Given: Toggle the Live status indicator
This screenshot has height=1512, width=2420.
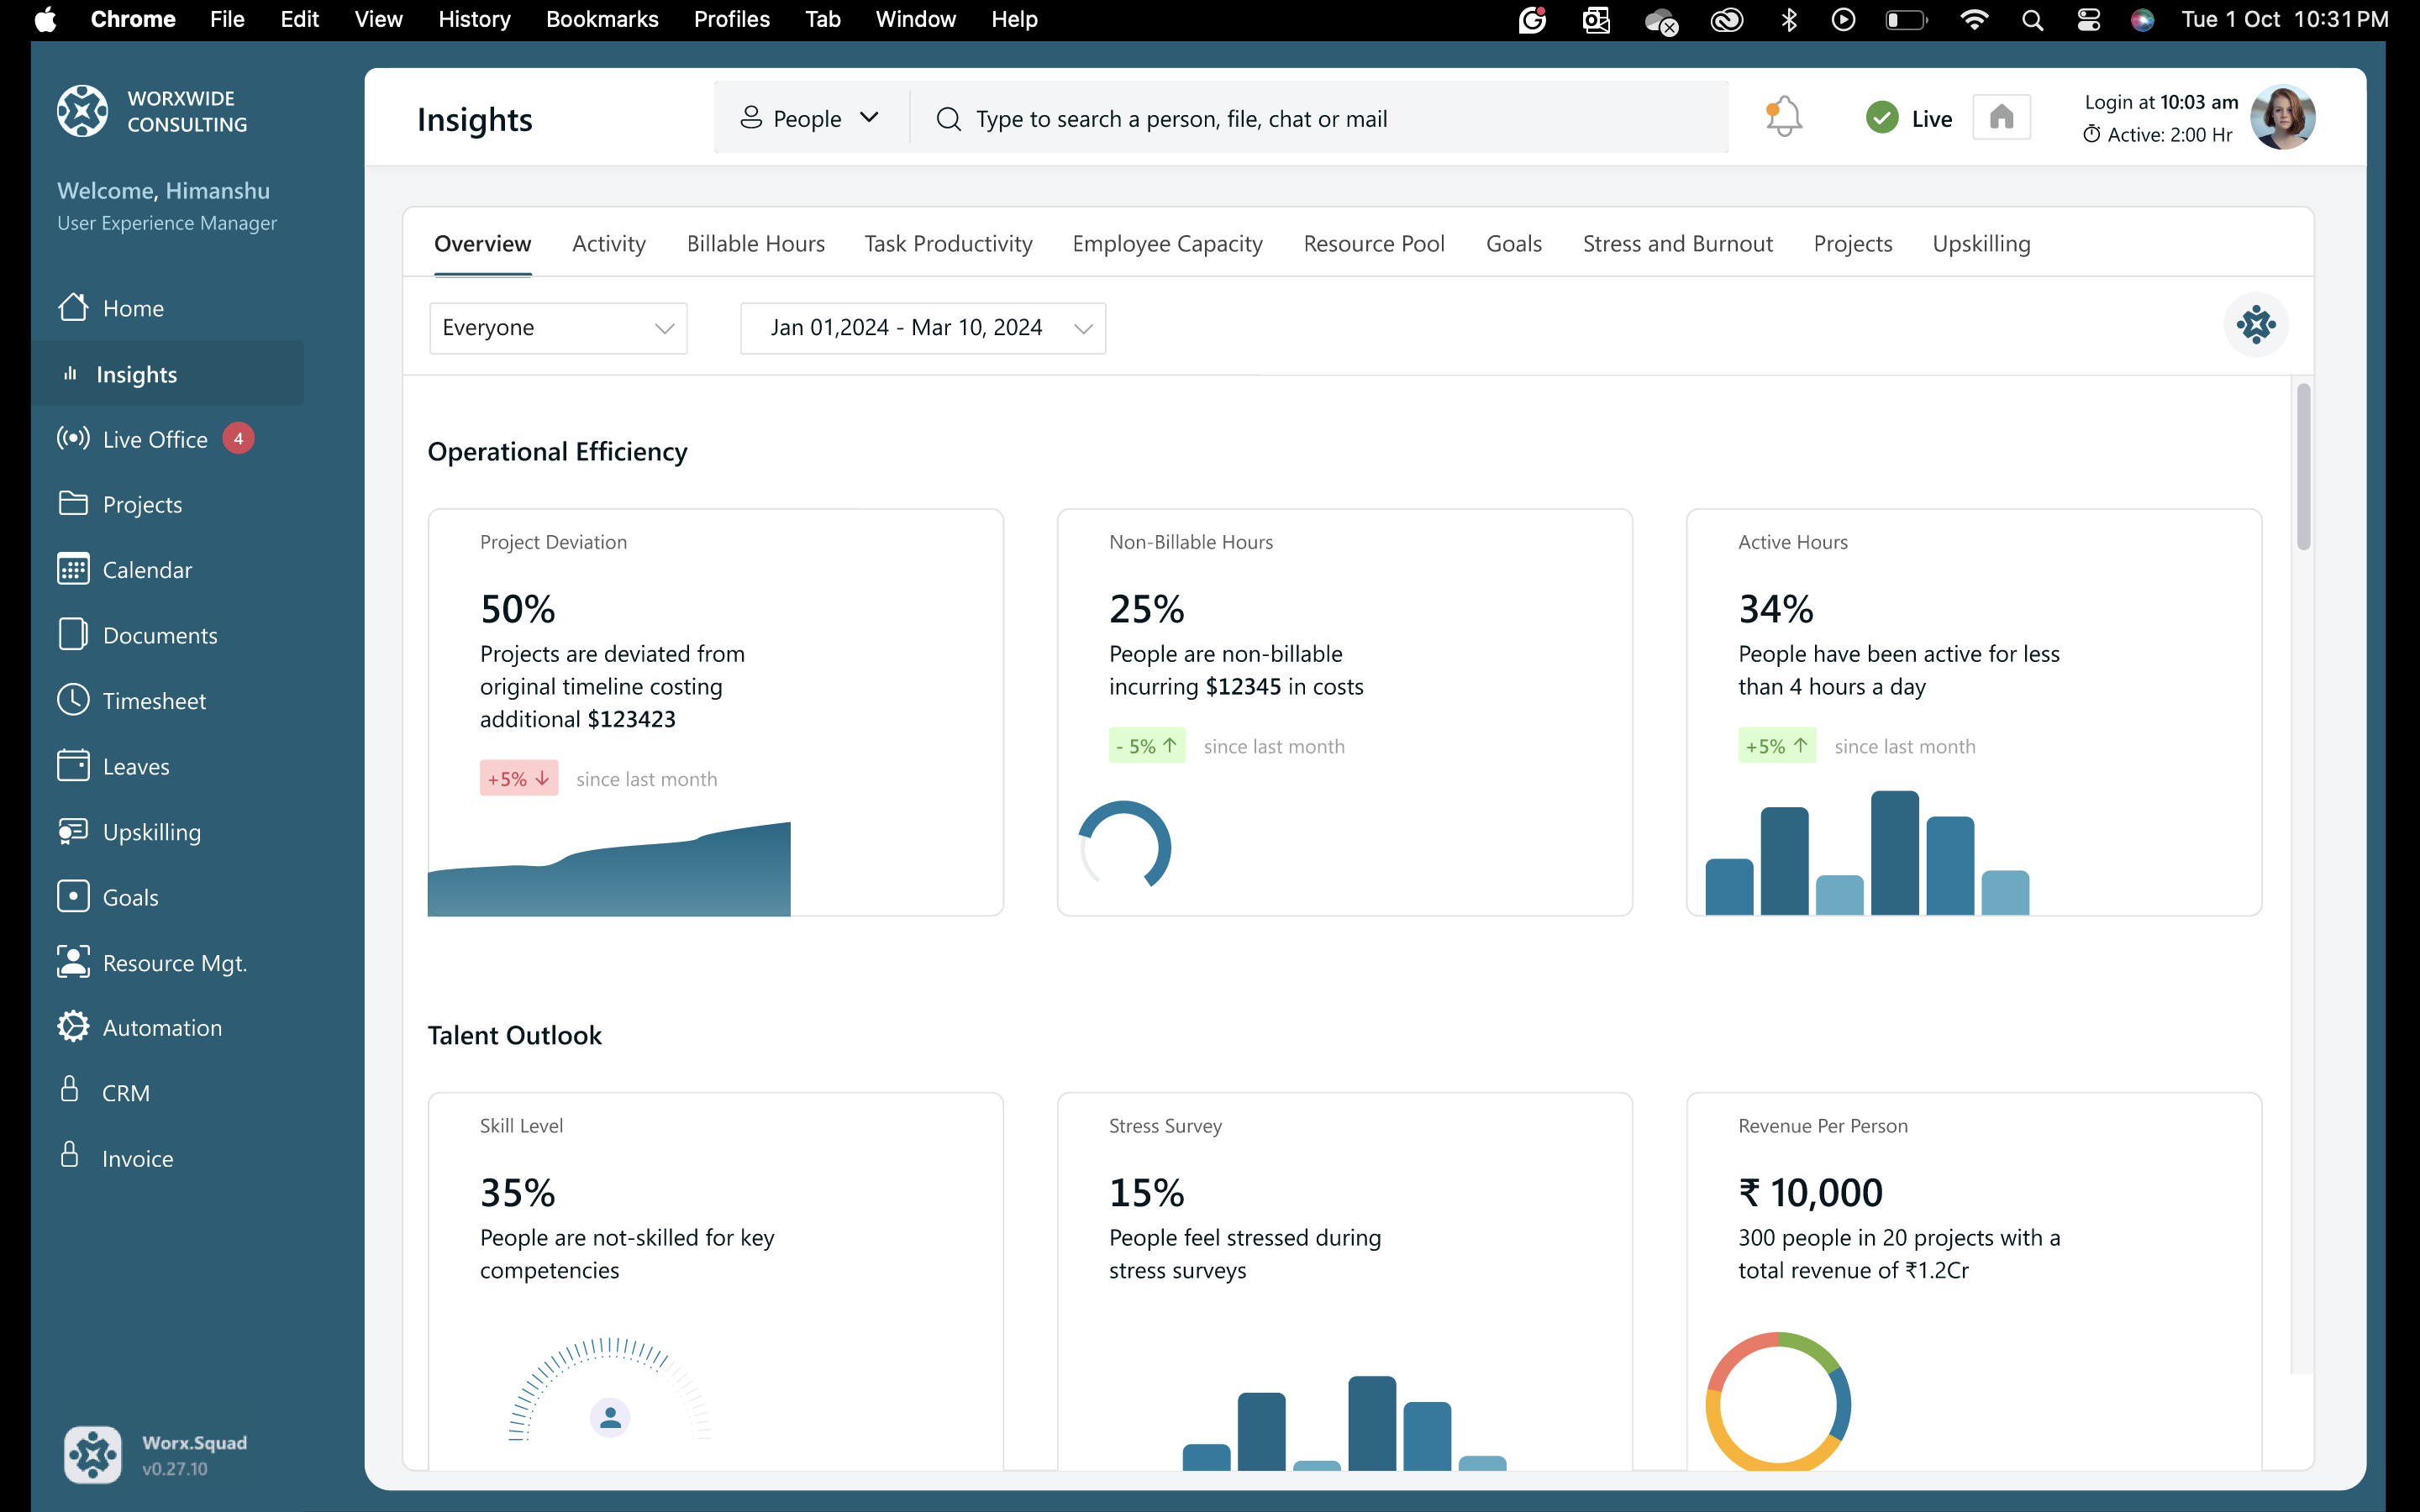Looking at the screenshot, I should click(1909, 118).
